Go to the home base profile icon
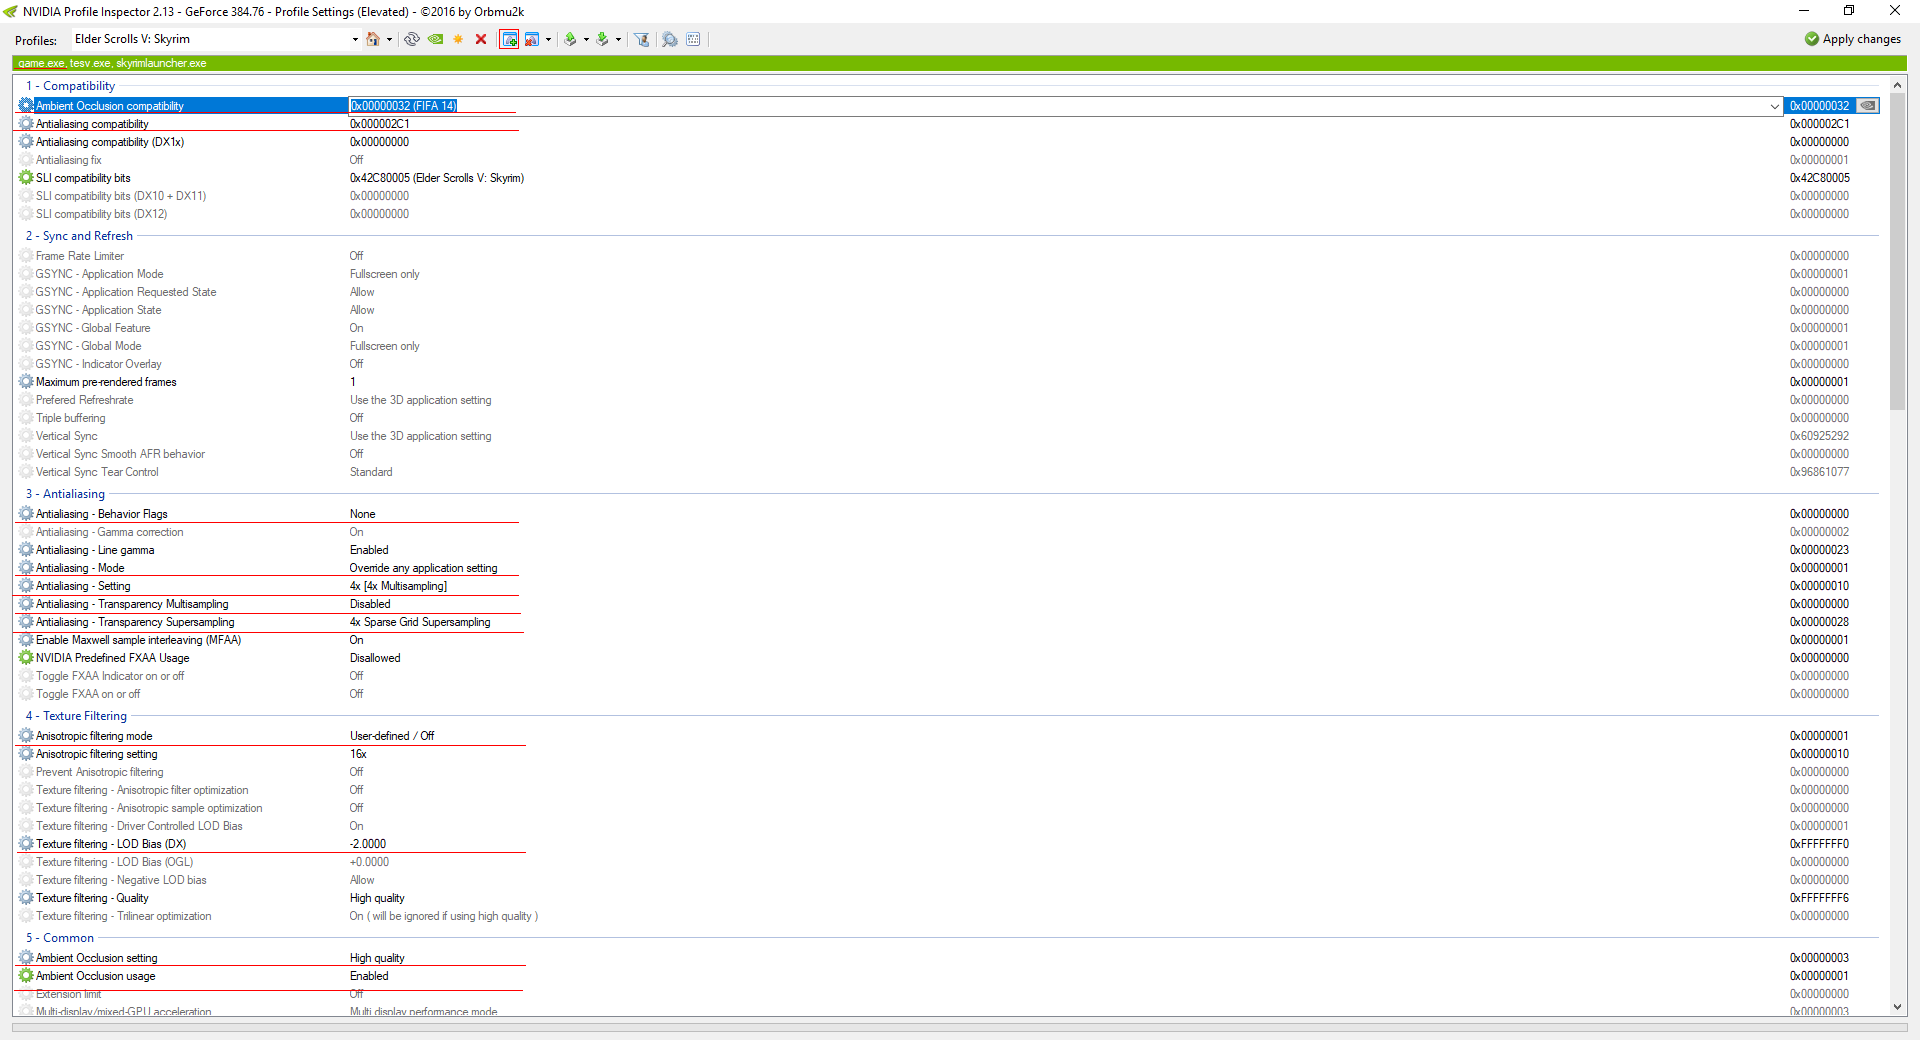Screen dimensions: 1920x1040 click(x=373, y=39)
